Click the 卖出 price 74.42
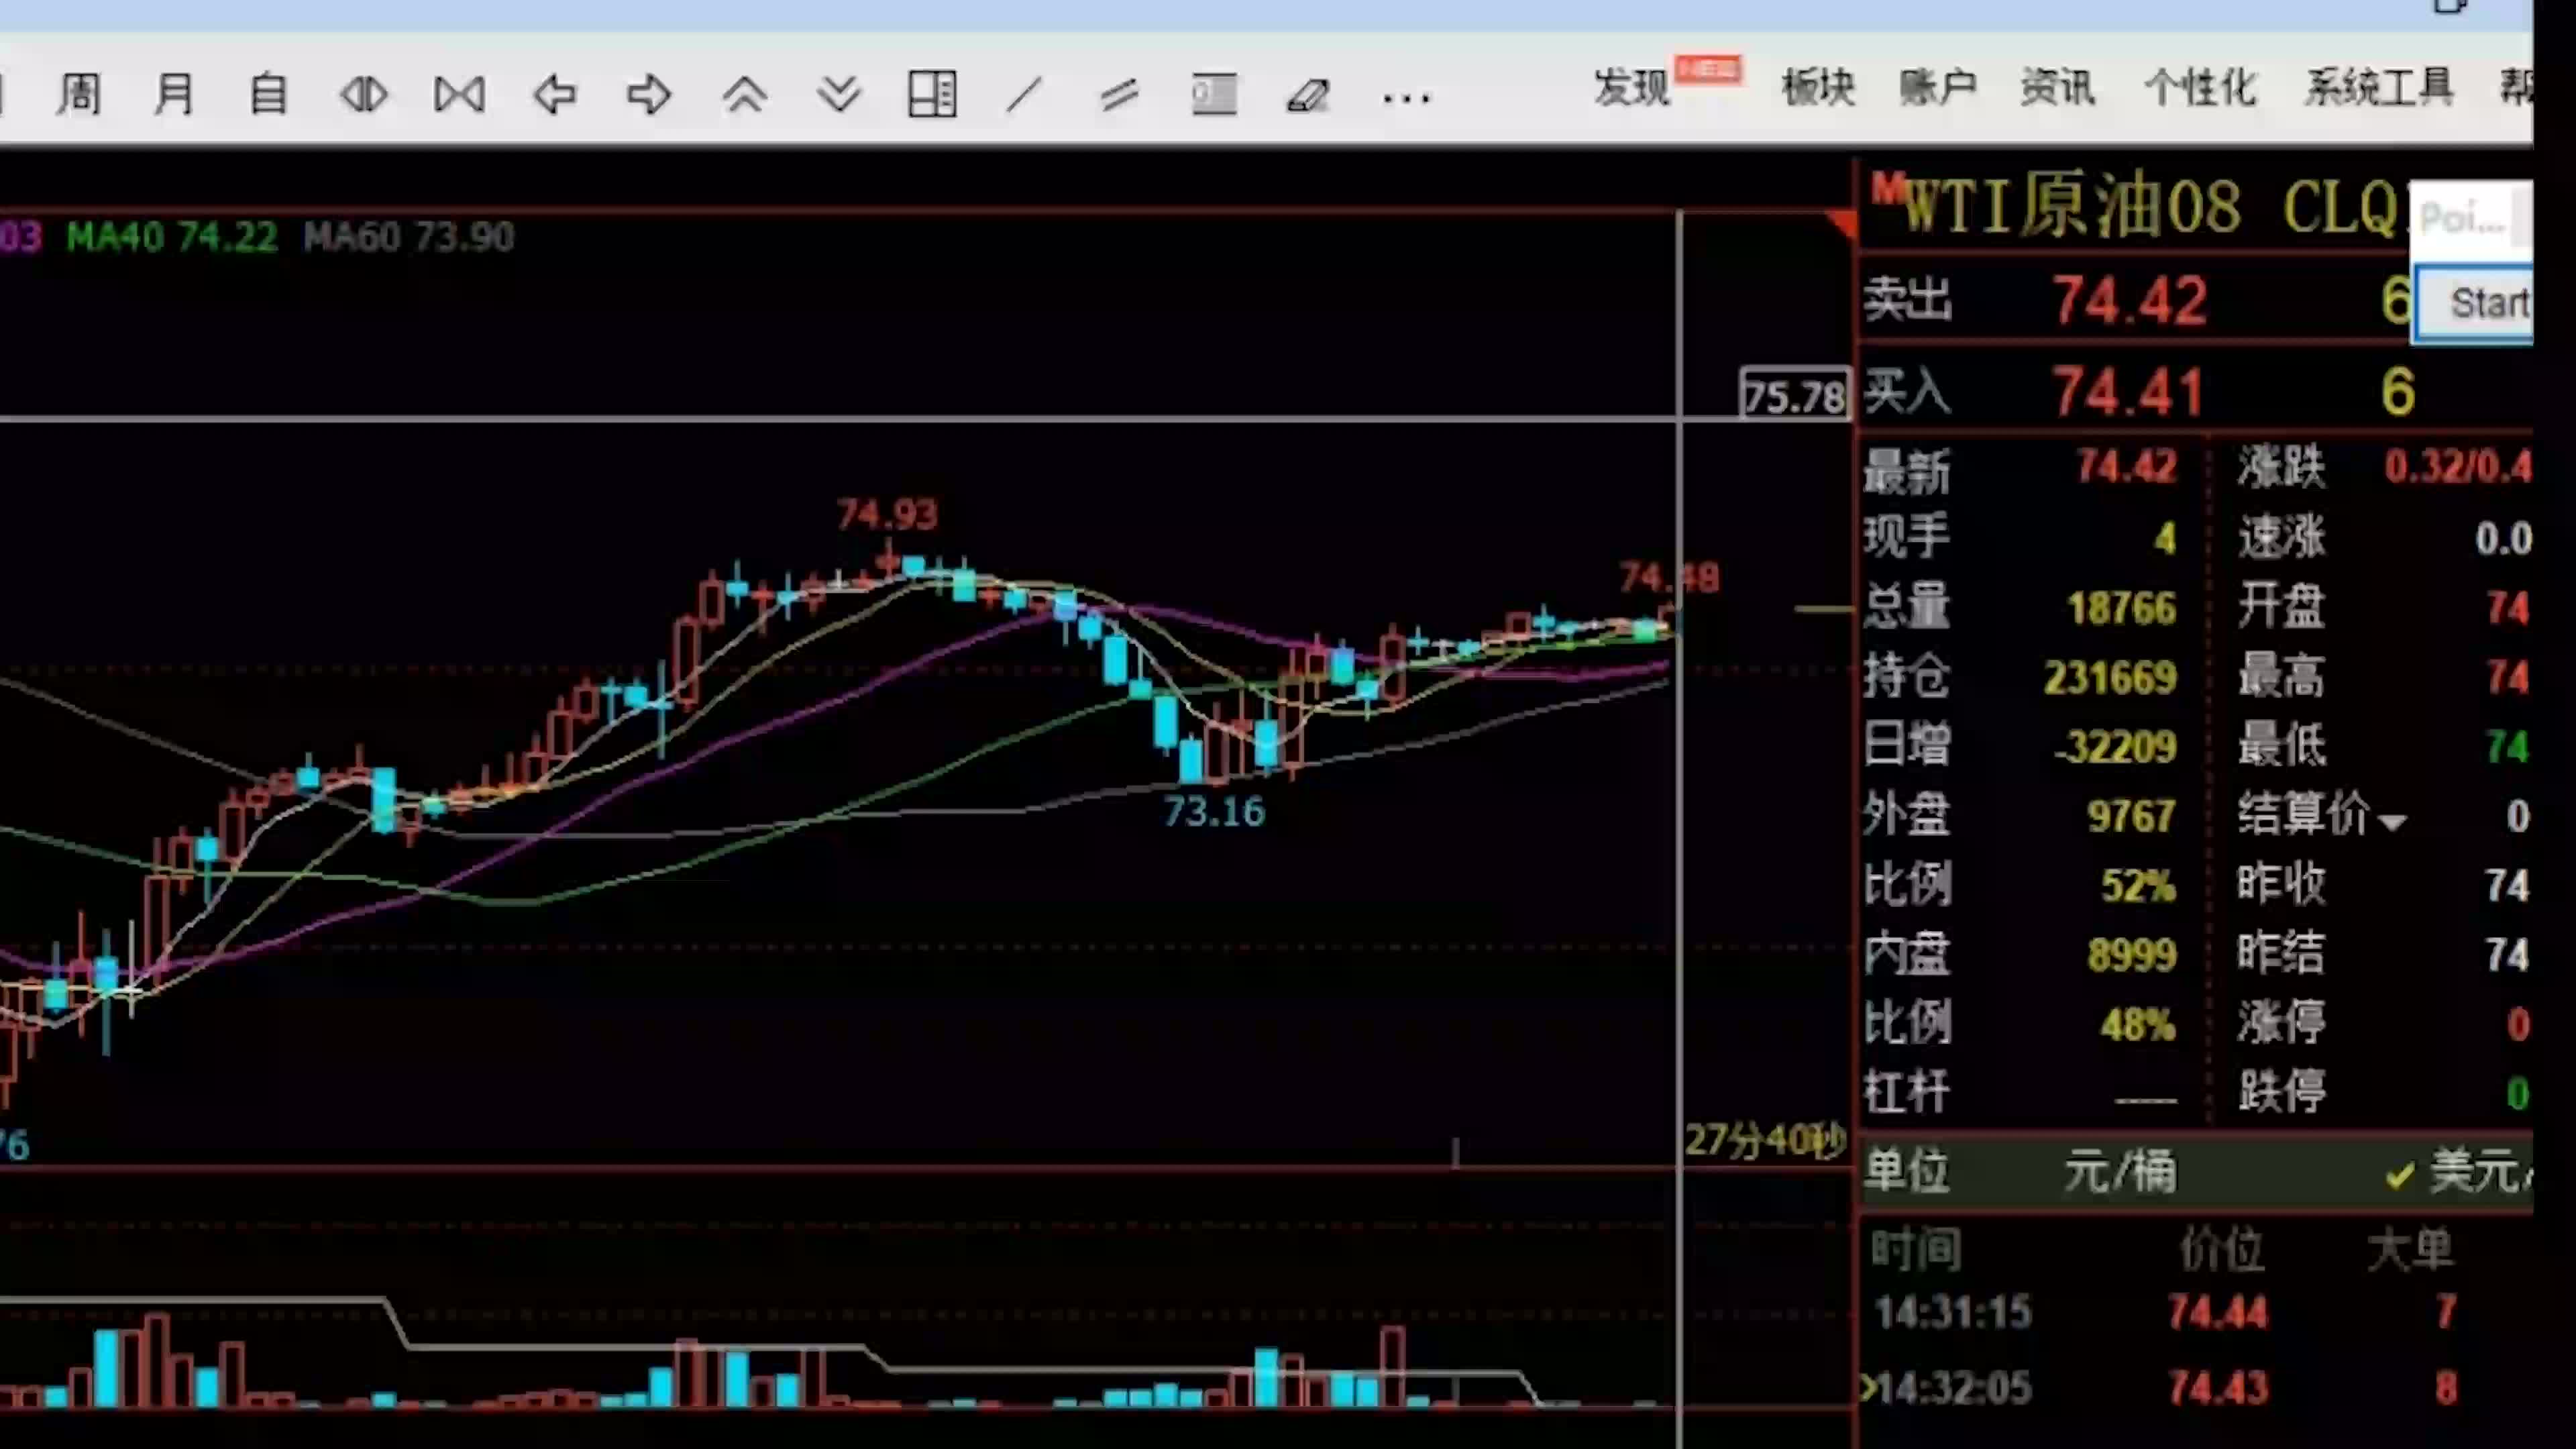This screenshot has width=2576, height=1449. tap(2130, 300)
